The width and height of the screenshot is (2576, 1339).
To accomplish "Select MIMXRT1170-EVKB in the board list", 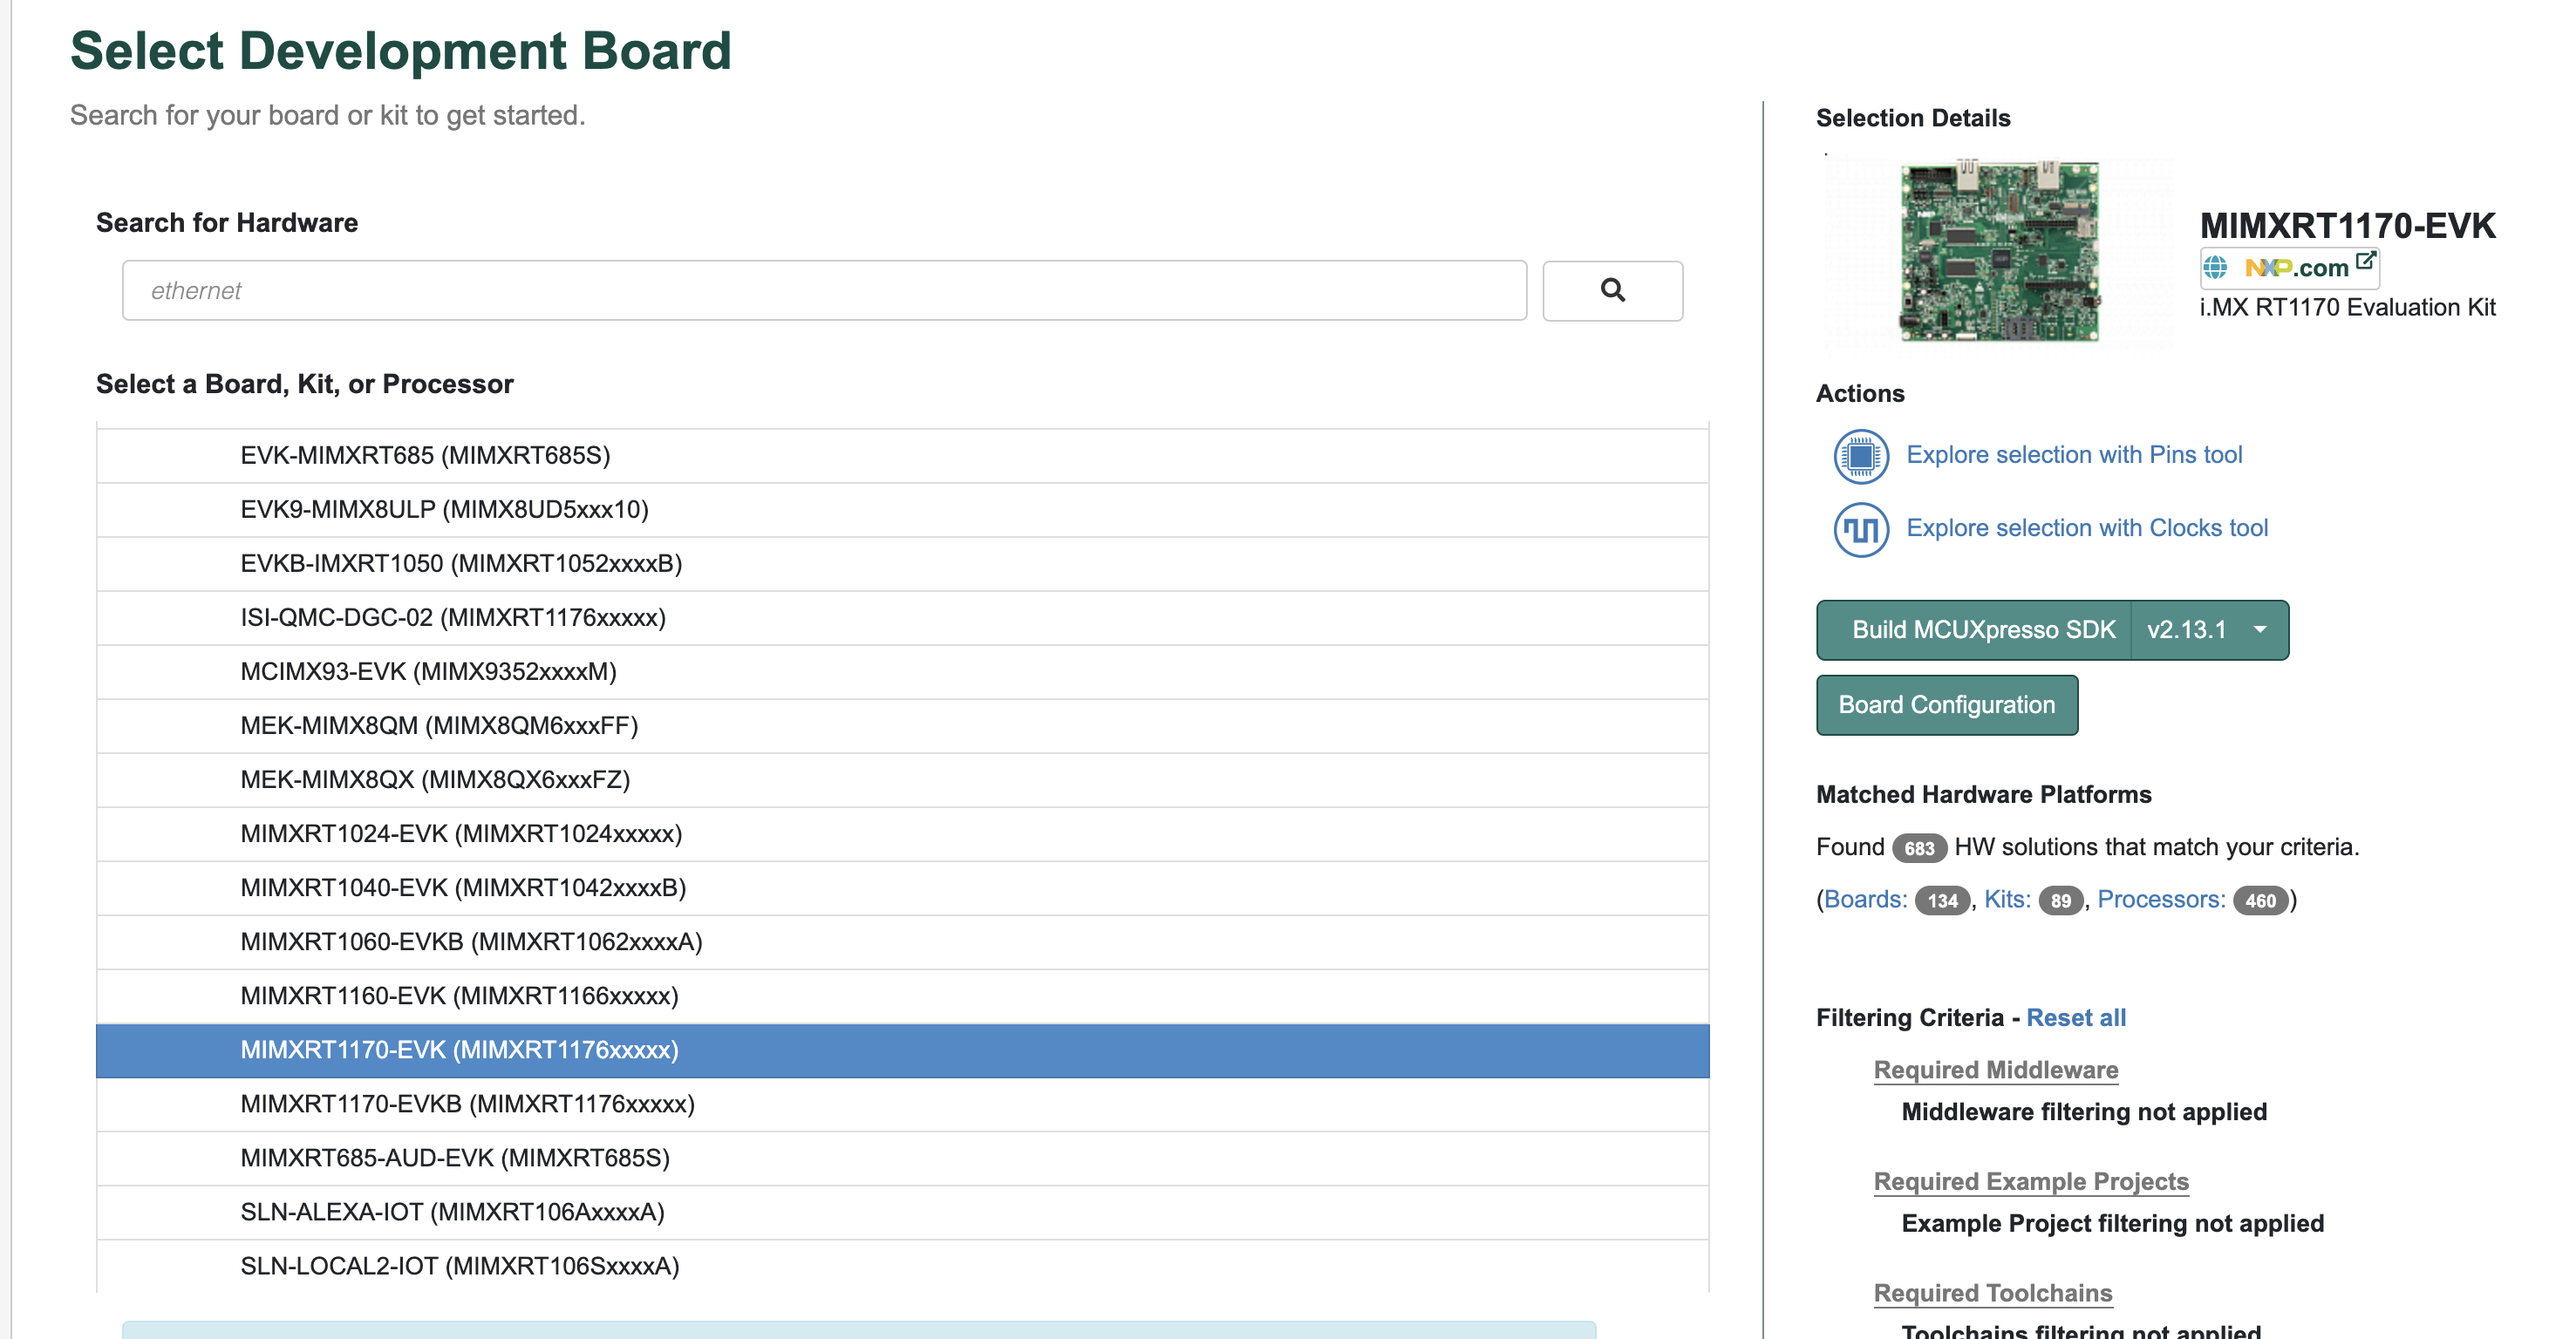I will click(x=467, y=1104).
